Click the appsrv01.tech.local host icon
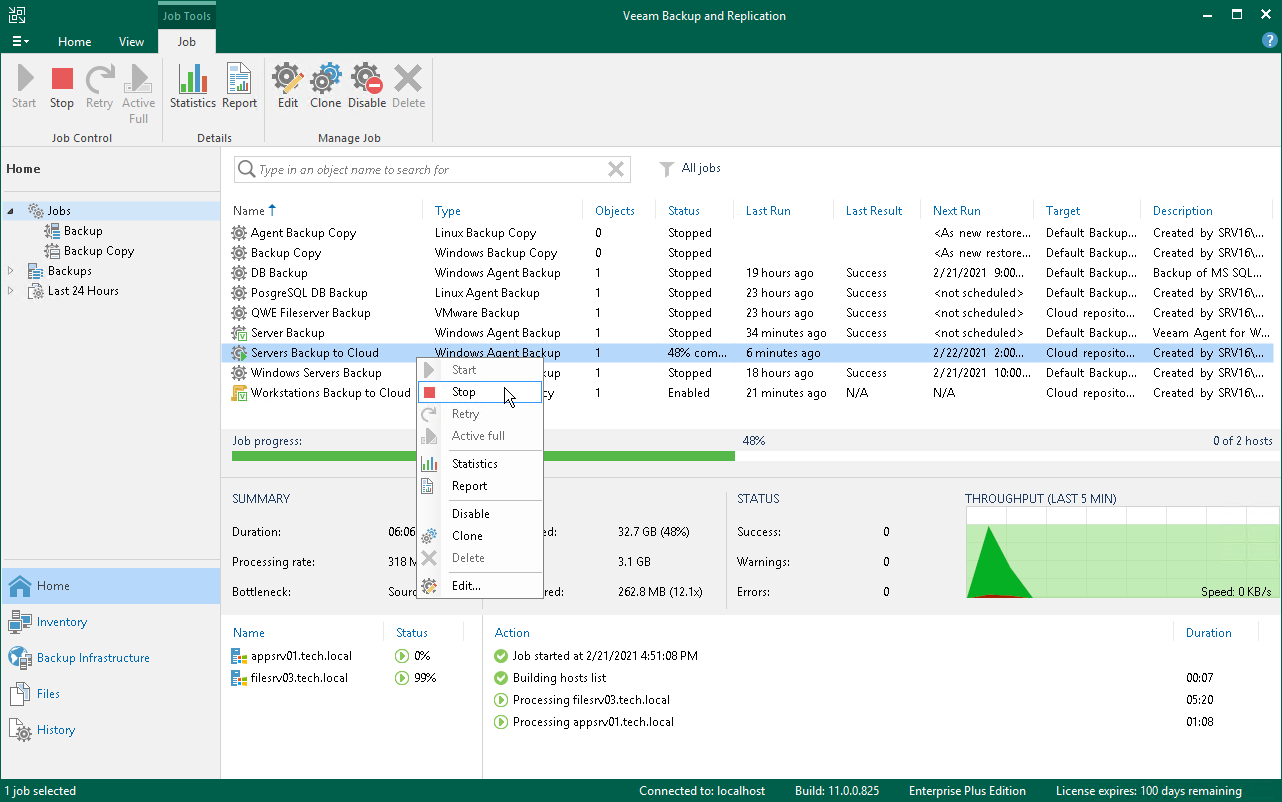This screenshot has height=802, width=1282. point(239,656)
